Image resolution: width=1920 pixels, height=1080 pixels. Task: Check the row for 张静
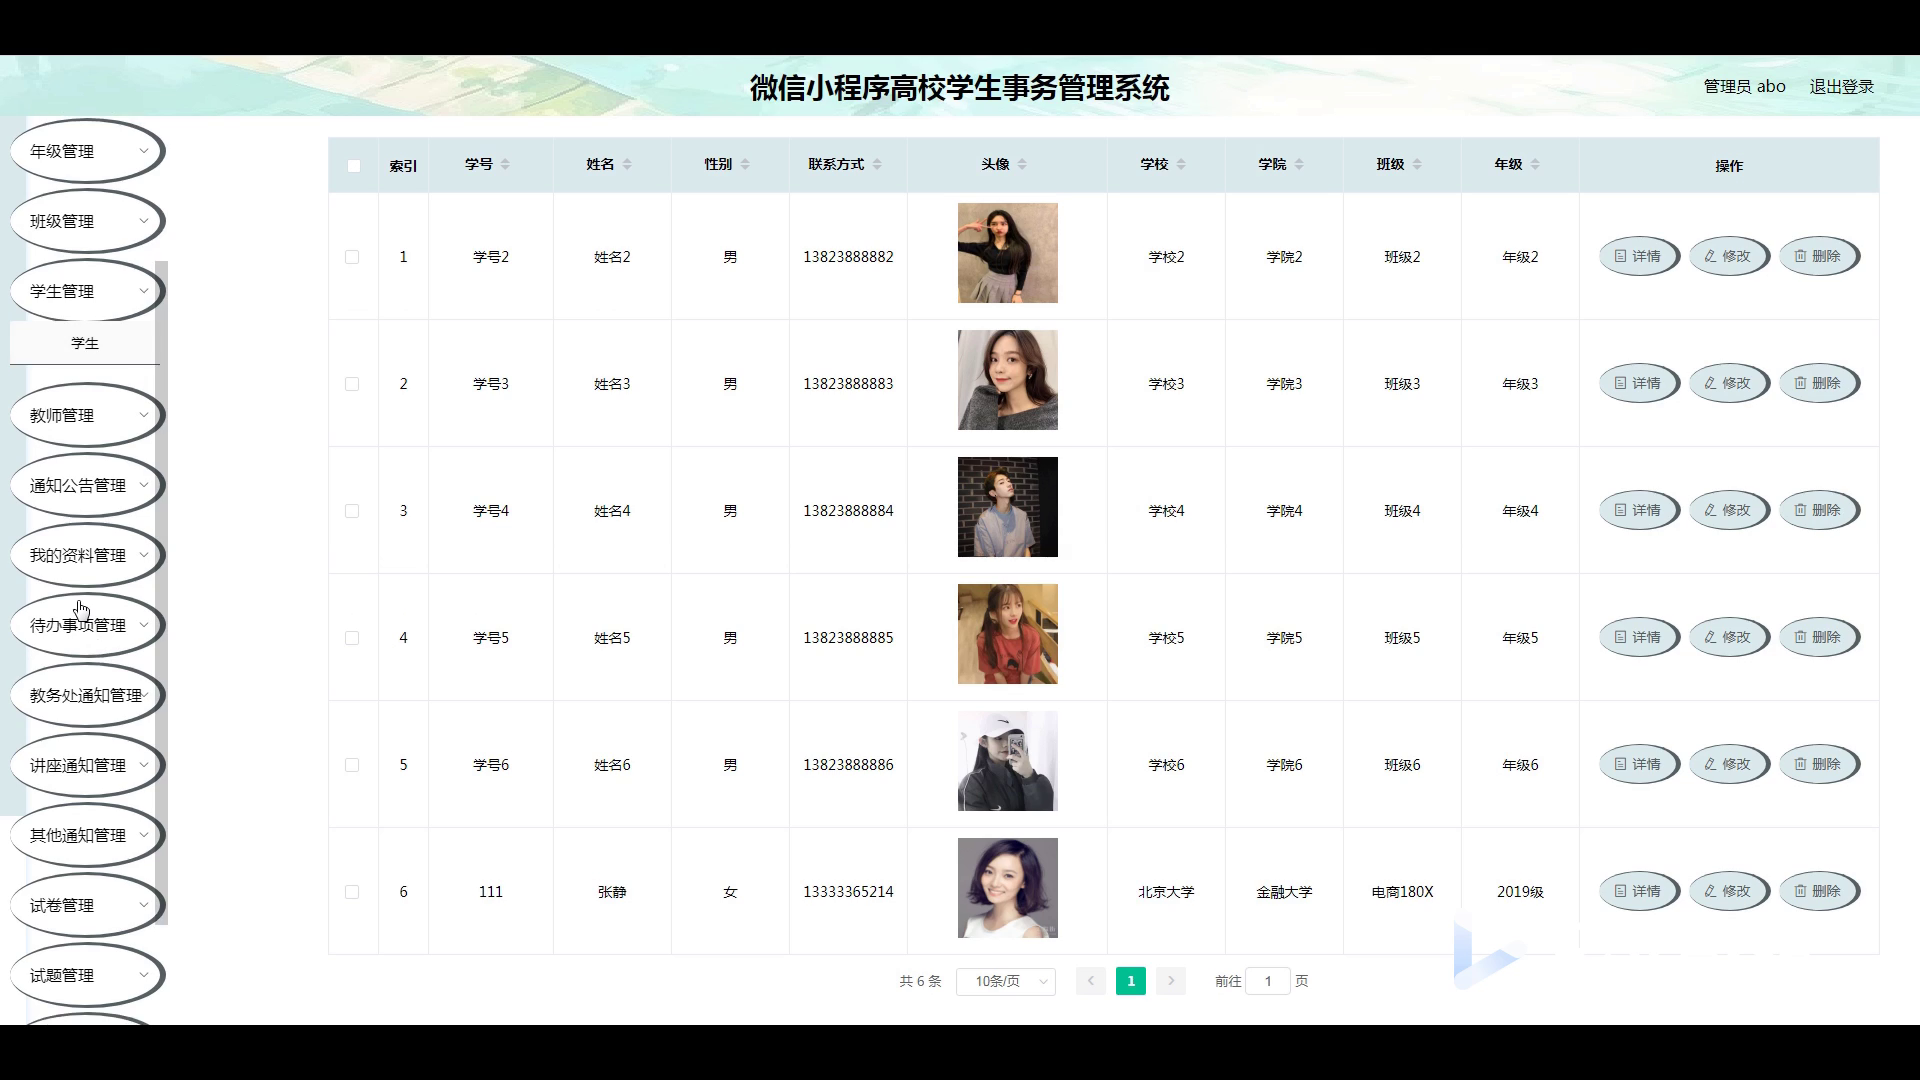pyautogui.click(x=352, y=892)
